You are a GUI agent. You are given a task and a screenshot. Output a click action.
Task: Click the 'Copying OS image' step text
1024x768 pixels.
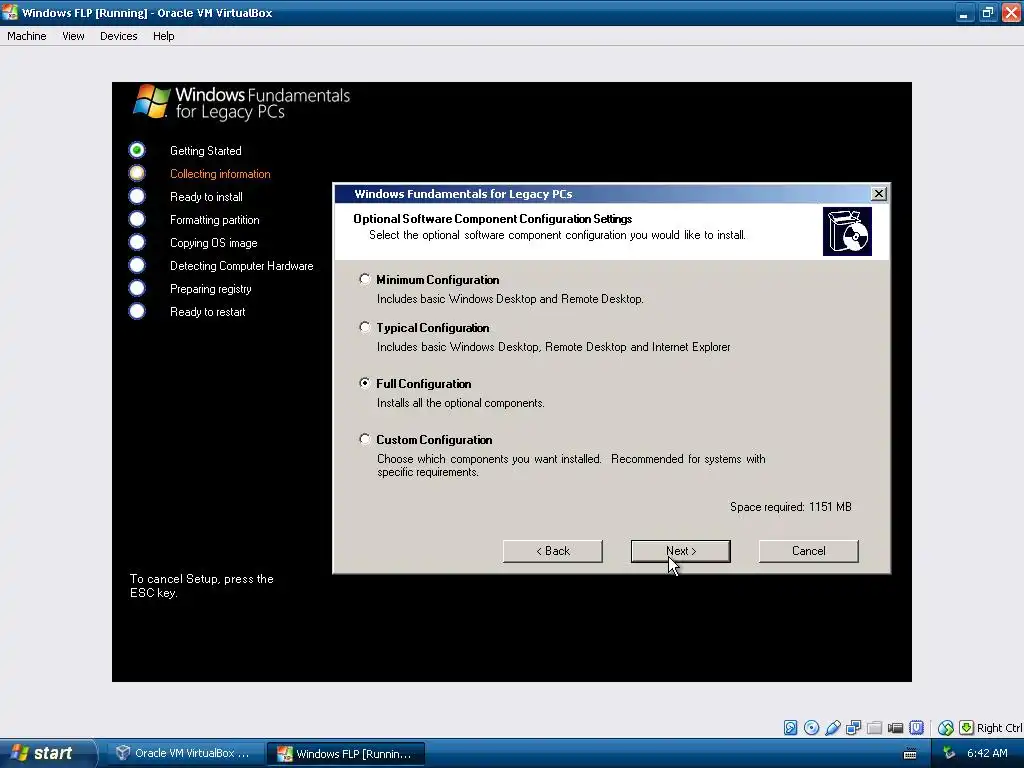pos(214,243)
